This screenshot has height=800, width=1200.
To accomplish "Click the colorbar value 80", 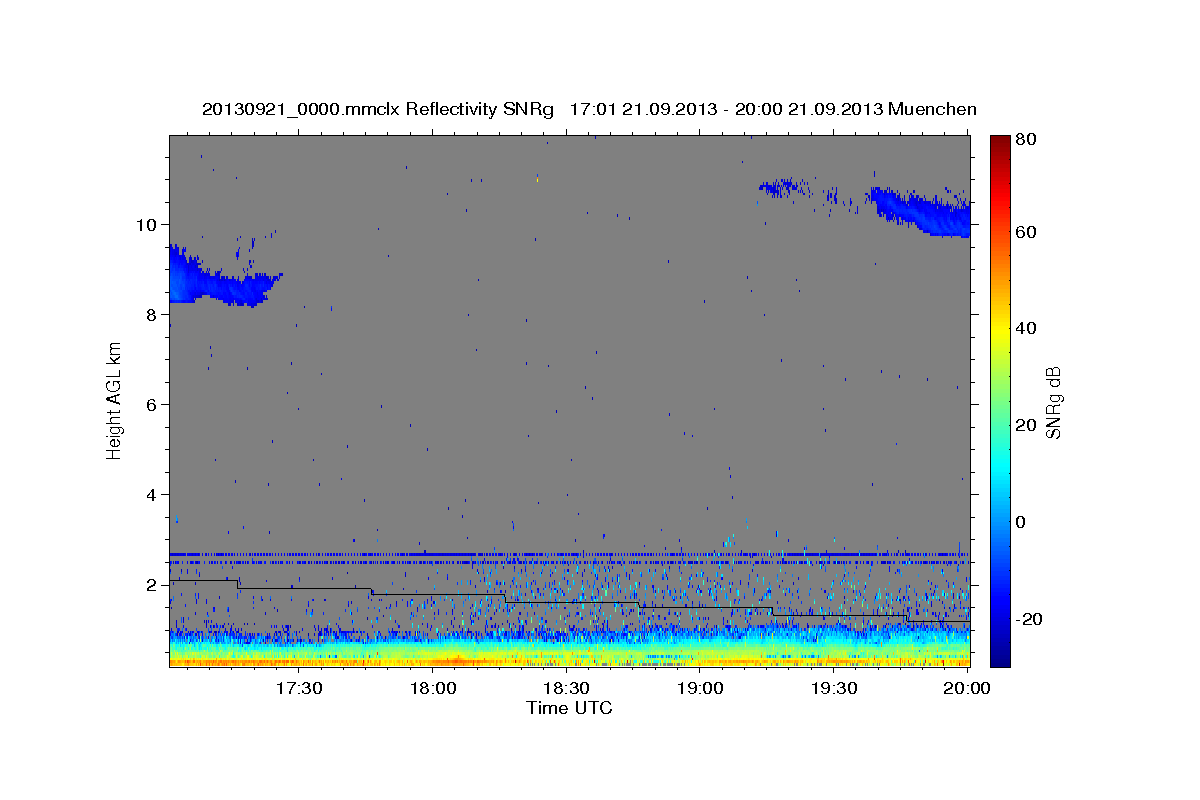I will [1025, 140].
